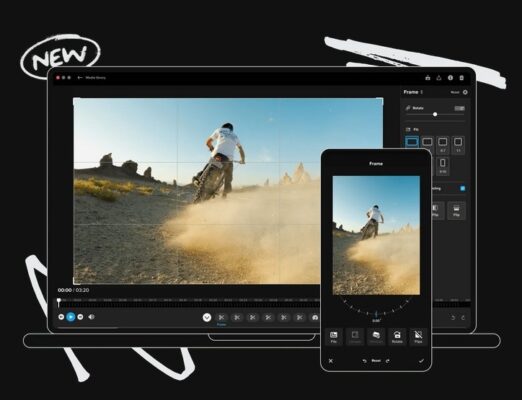Cancel phone edit with X icon

click(331, 361)
